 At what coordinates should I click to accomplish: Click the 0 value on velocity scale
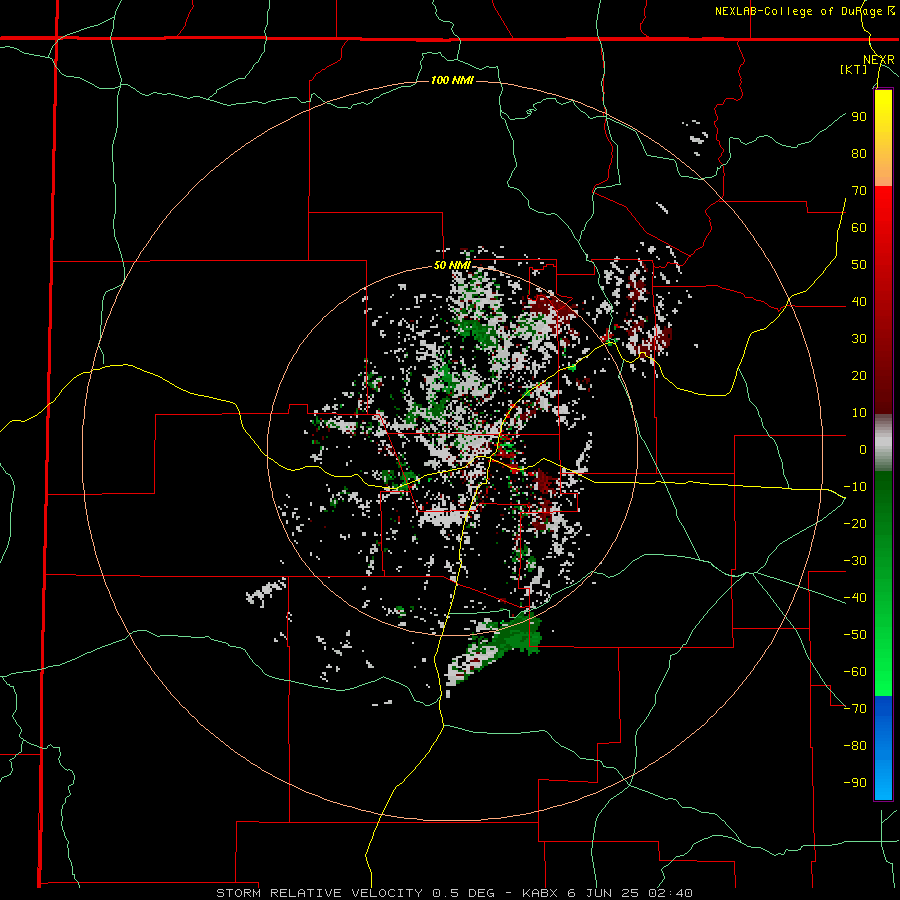[863, 449]
